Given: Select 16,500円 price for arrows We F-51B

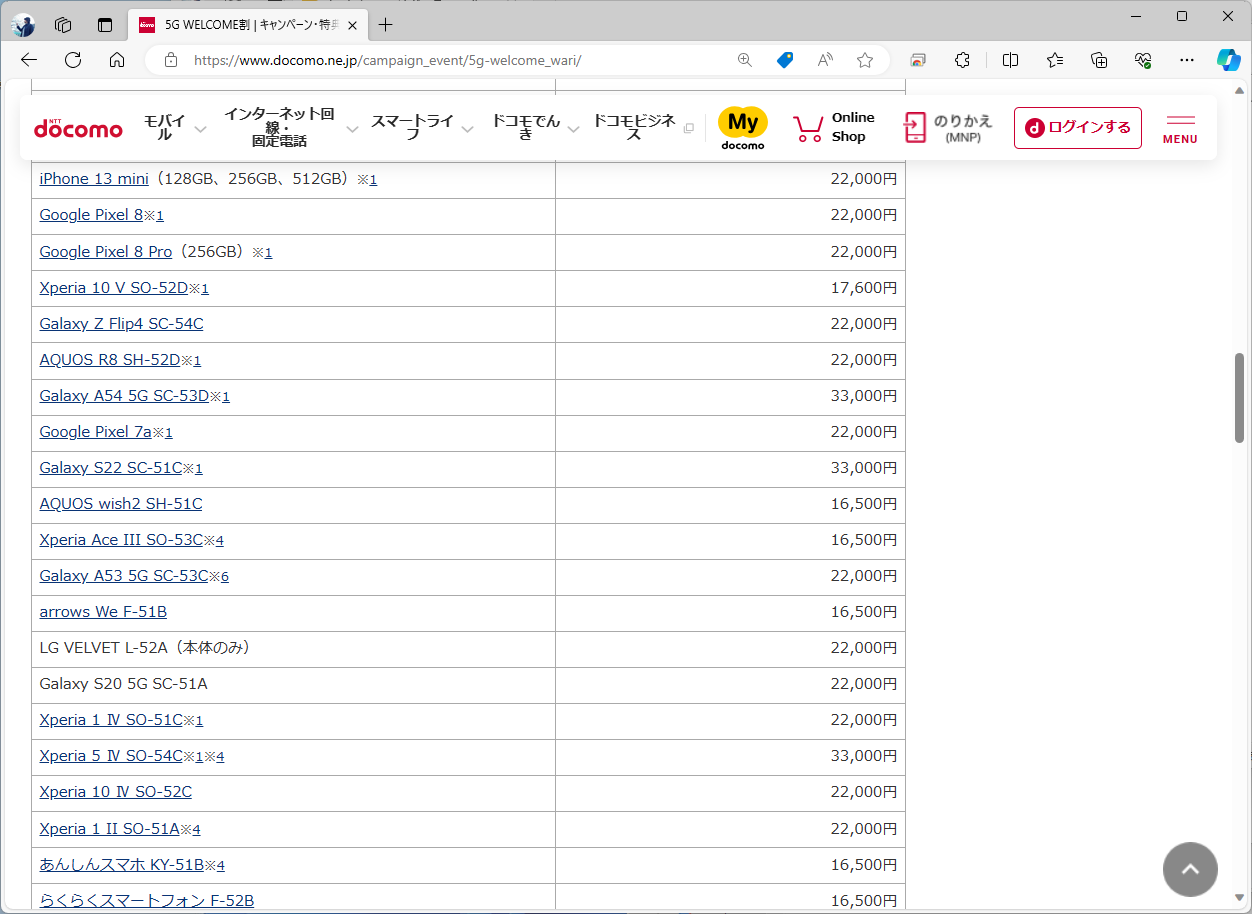Looking at the screenshot, I should (x=864, y=612).
